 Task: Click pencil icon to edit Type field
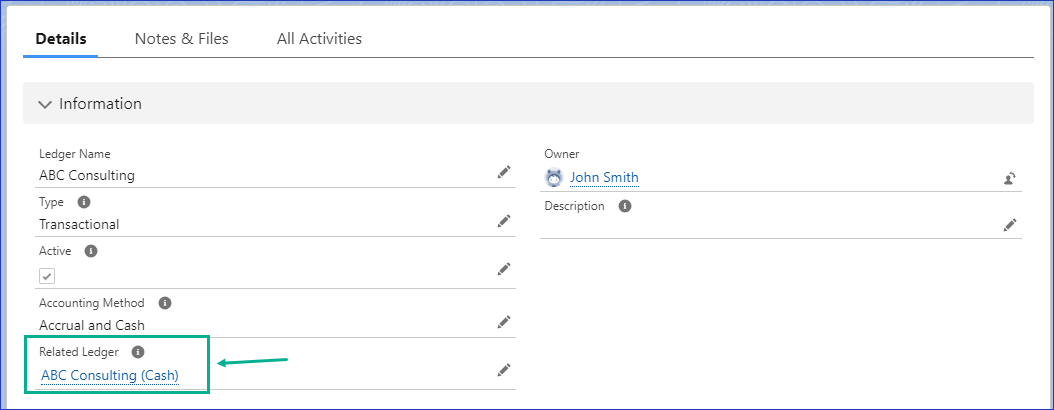[x=504, y=222]
